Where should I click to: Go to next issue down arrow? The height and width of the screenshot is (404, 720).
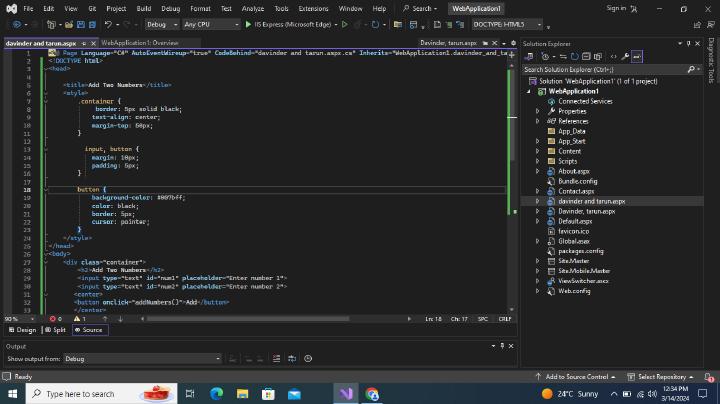[x=120, y=319]
